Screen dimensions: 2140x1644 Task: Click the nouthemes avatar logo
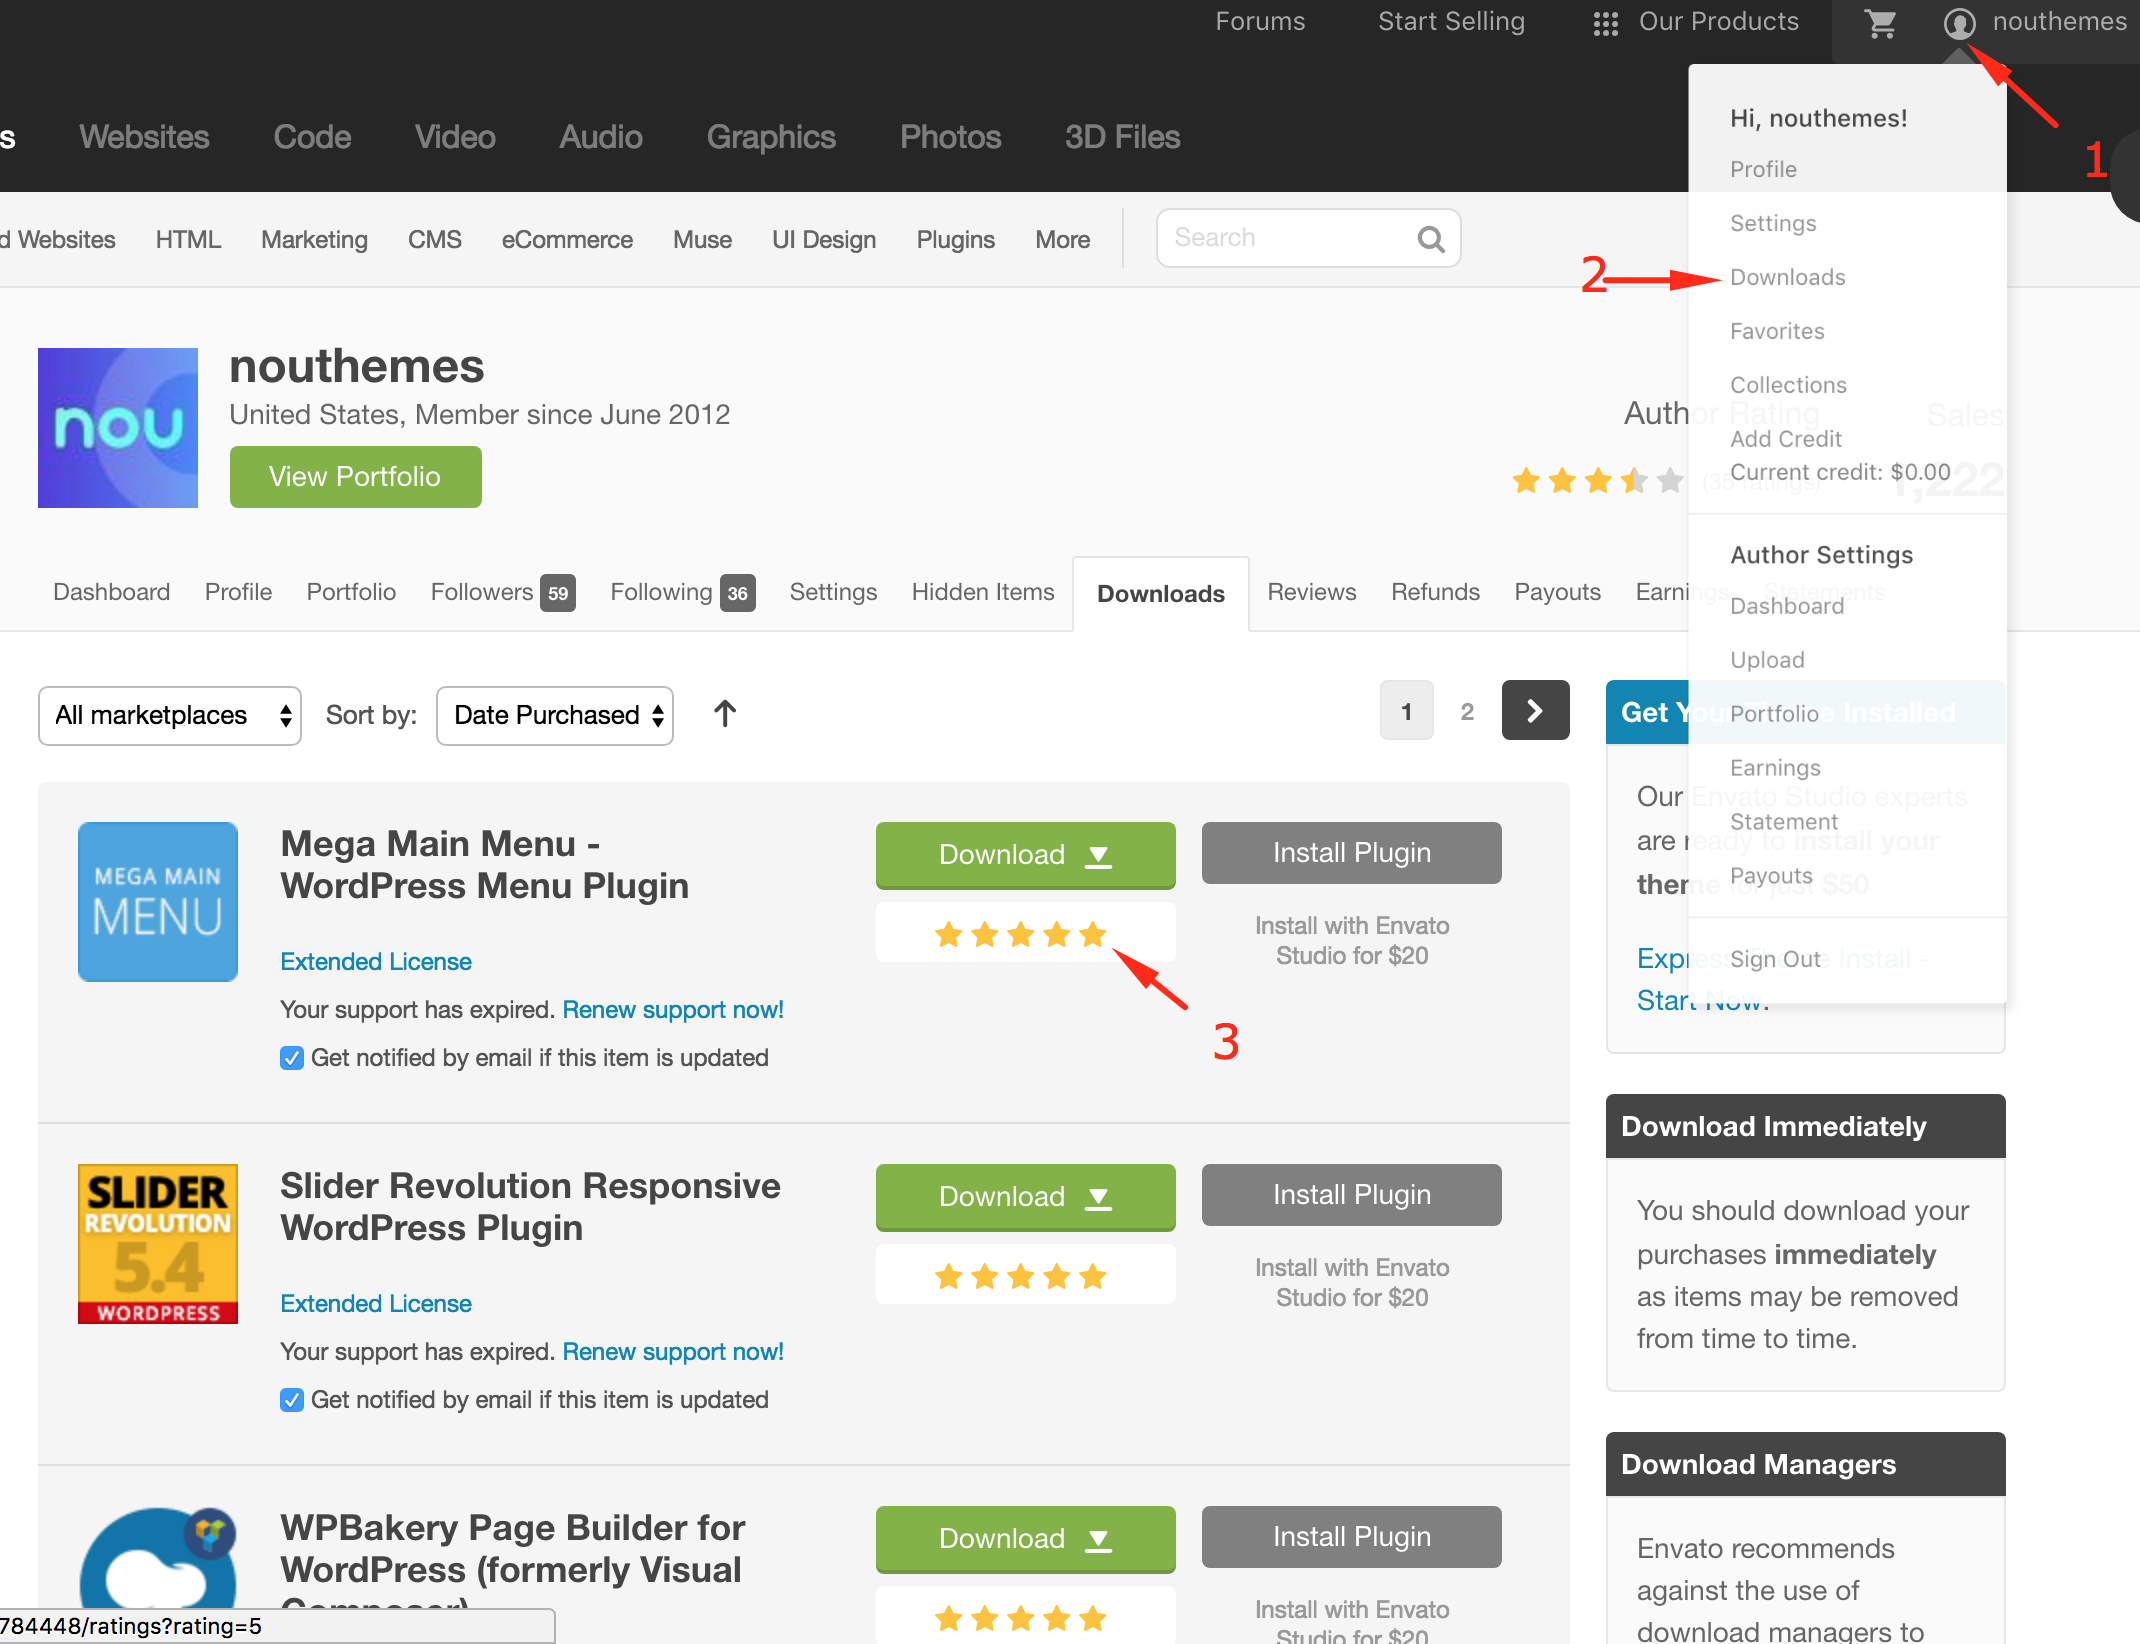point(118,428)
